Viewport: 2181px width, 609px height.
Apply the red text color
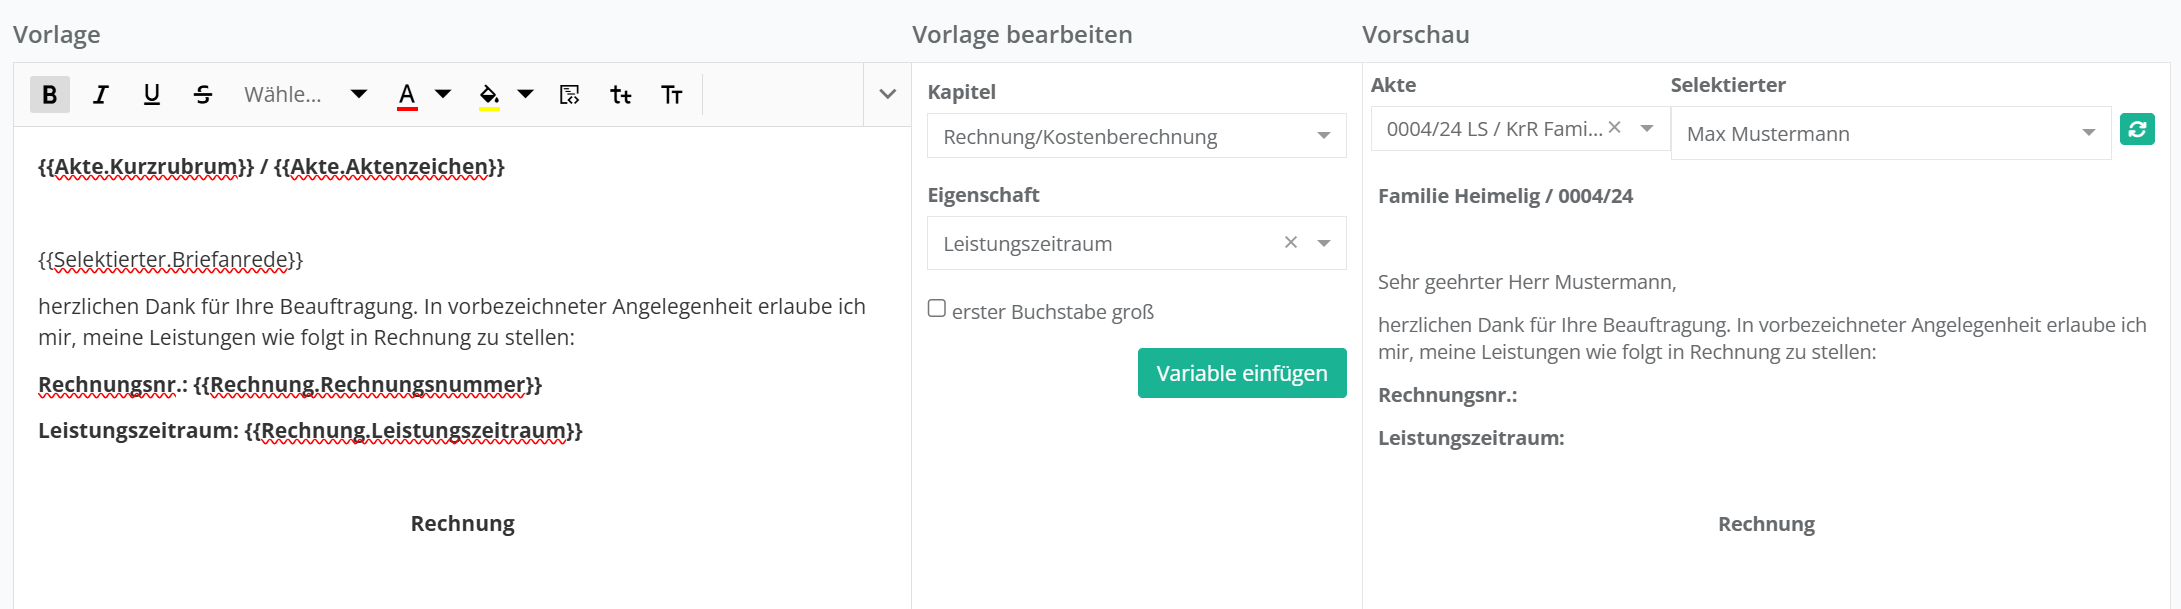pyautogui.click(x=407, y=95)
